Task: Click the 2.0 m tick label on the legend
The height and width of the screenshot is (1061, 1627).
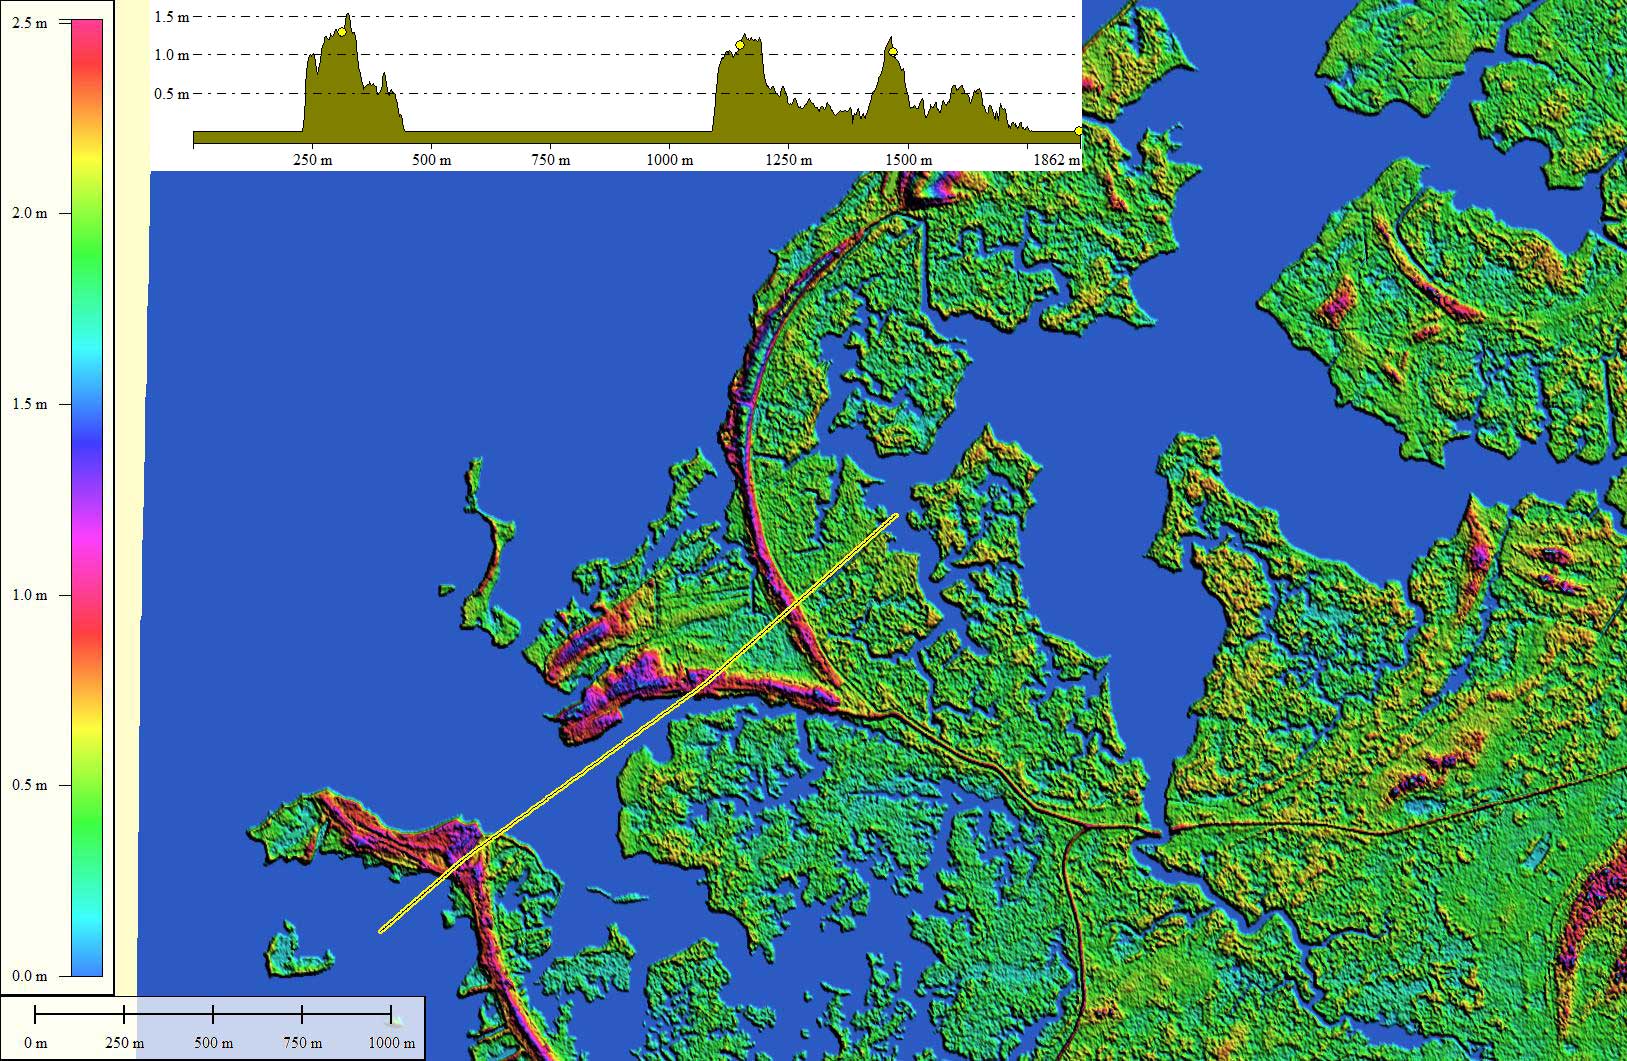Action: click(x=29, y=213)
